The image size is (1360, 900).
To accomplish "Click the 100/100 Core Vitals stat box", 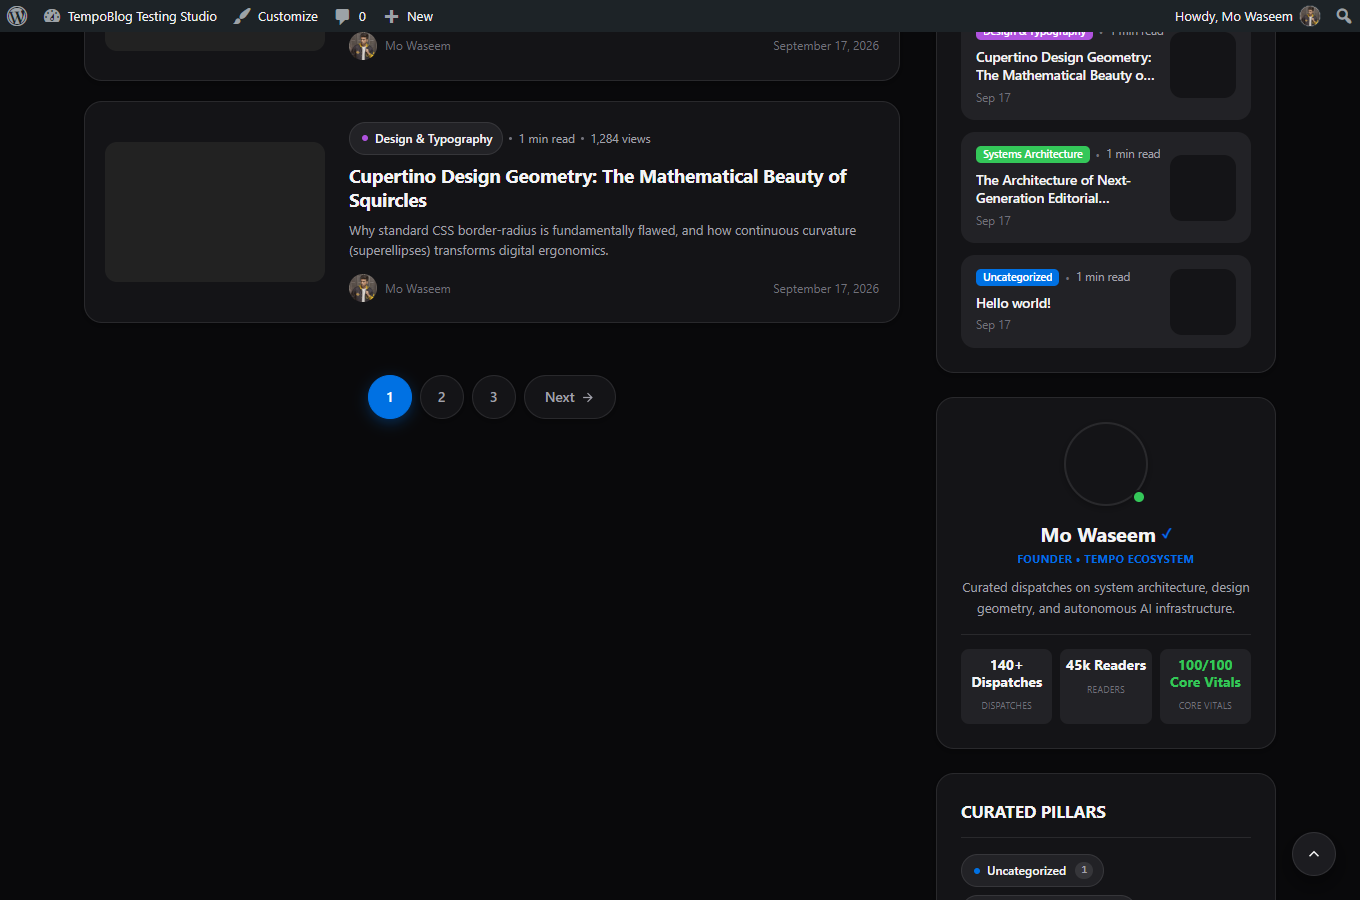I will (x=1205, y=686).
